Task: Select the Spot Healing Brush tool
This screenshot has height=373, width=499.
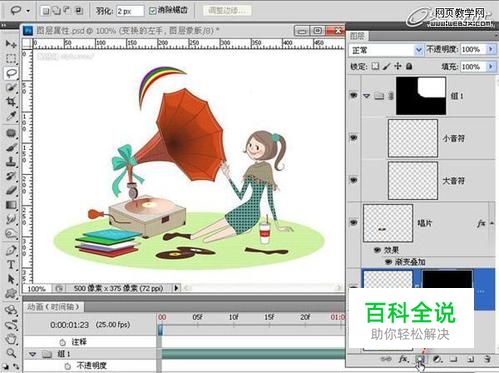Action: coord(11,133)
